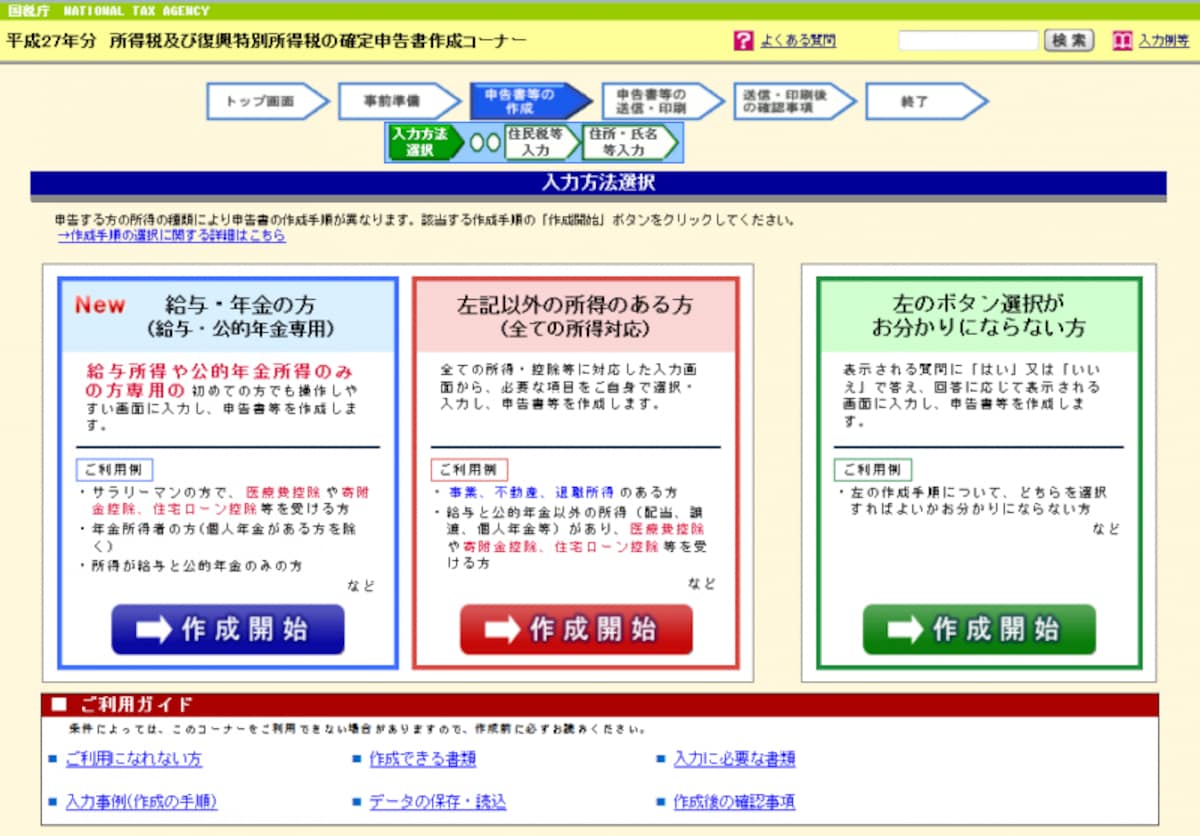Click the 年金所得者の方 bullet text
The image size is (1200, 836).
coord(224,537)
